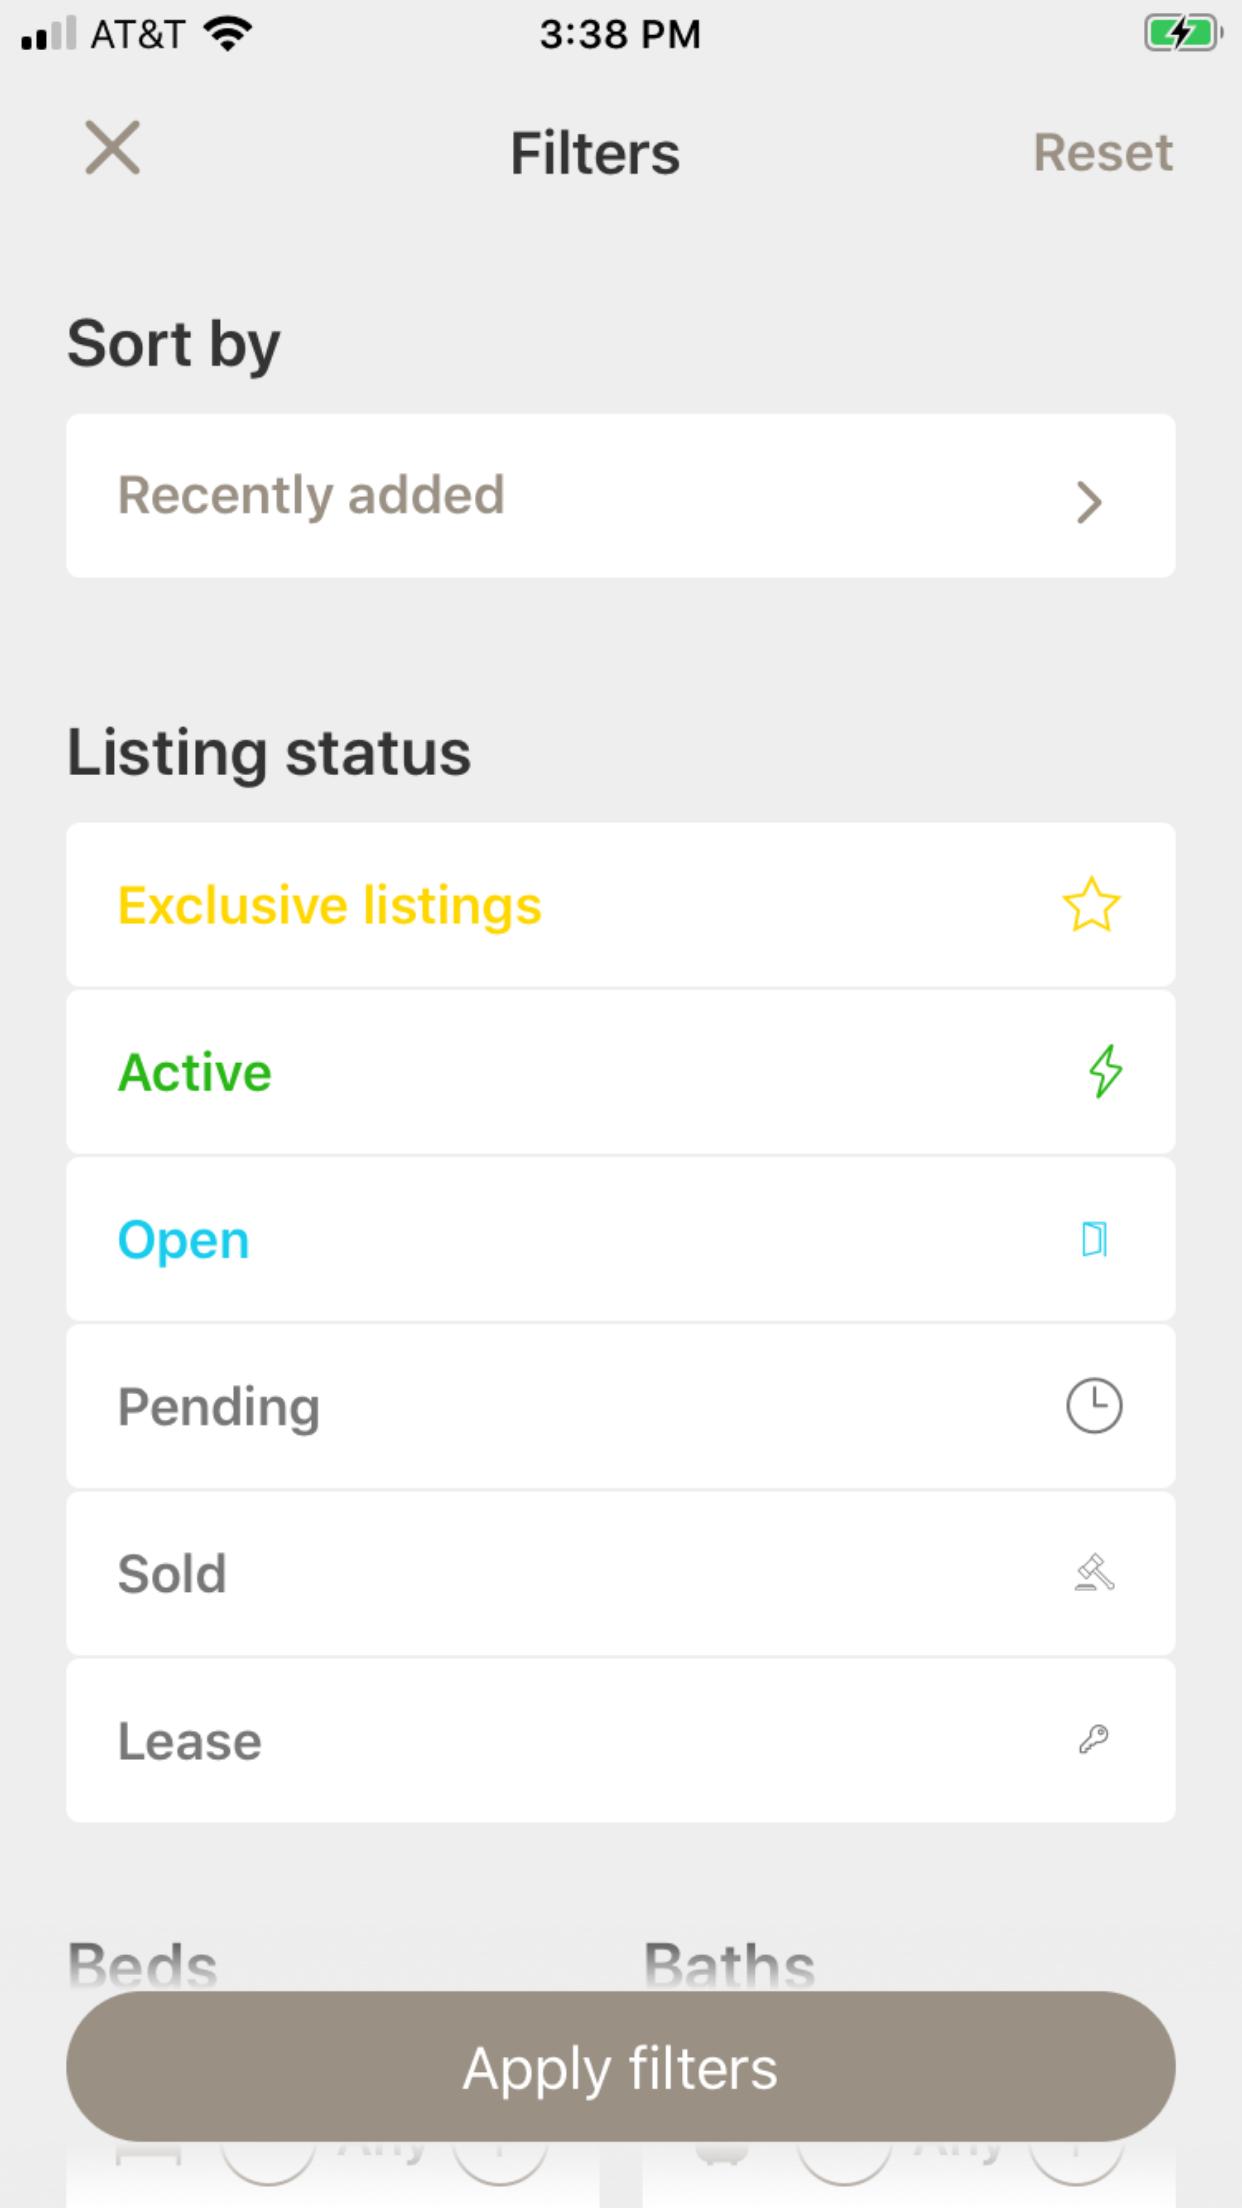1242x2208 pixels.
Task: Tap the key icon for Lease
Action: [x=1094, y=1740]
